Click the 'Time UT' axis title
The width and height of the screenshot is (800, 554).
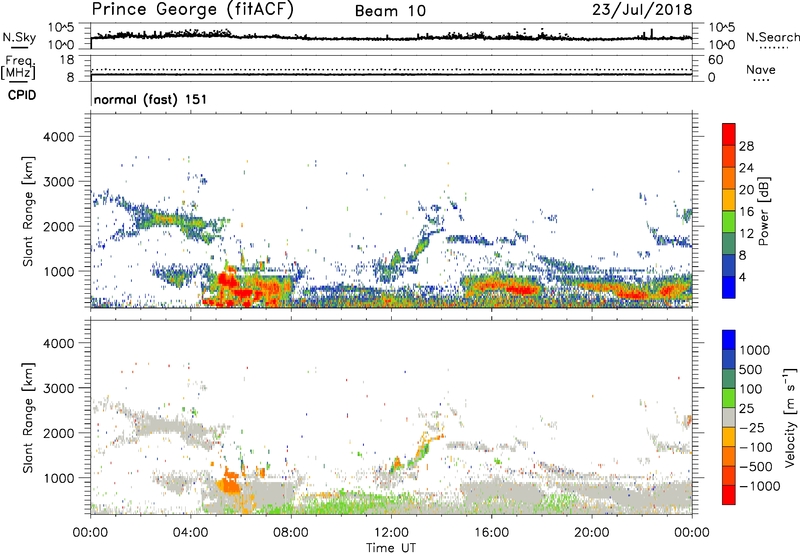(x=391, y=548)
